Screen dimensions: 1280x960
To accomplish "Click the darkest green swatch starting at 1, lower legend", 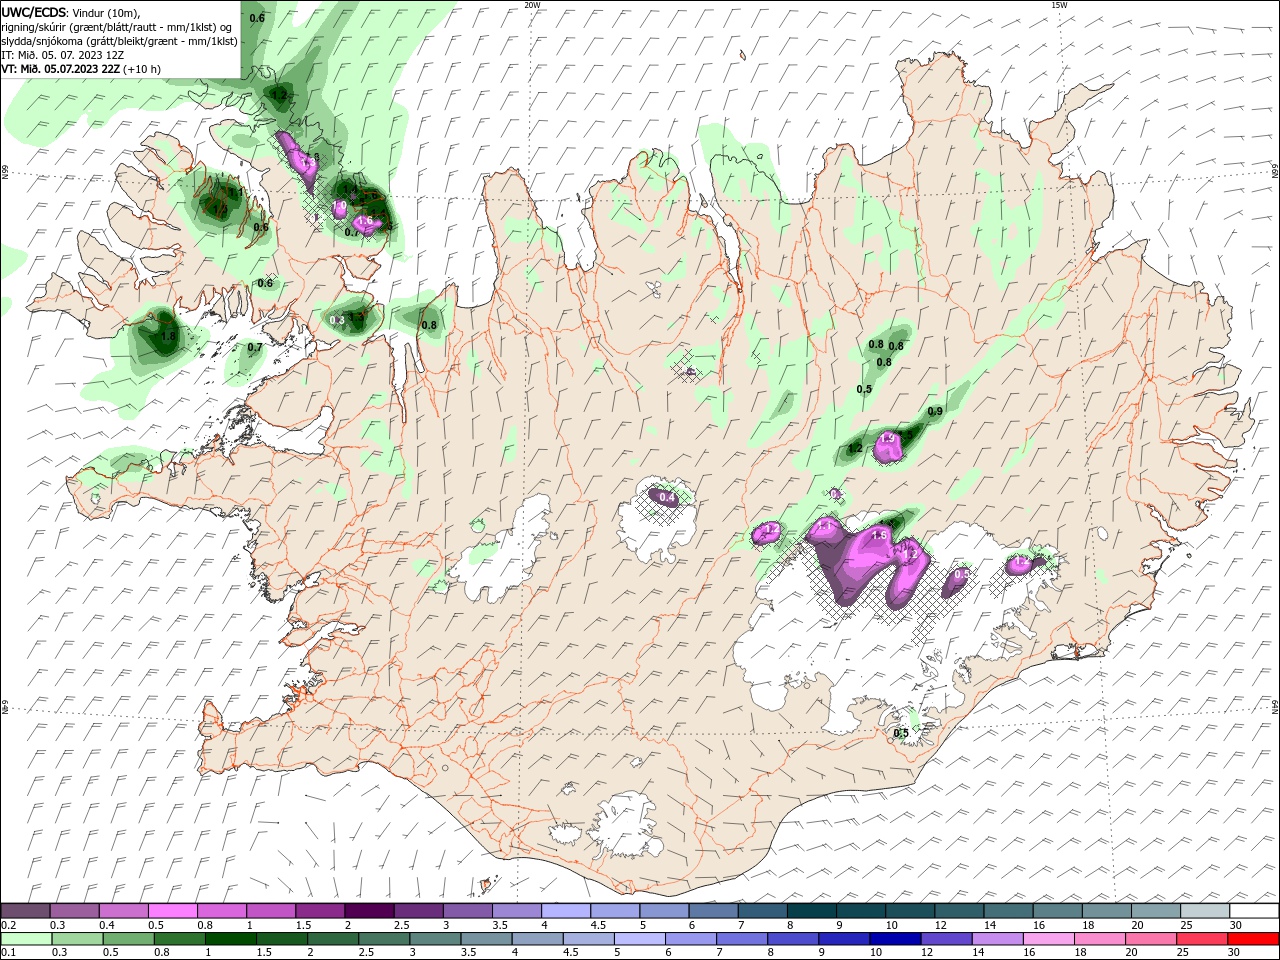I will pyautogui.click(x=231, y=939).
